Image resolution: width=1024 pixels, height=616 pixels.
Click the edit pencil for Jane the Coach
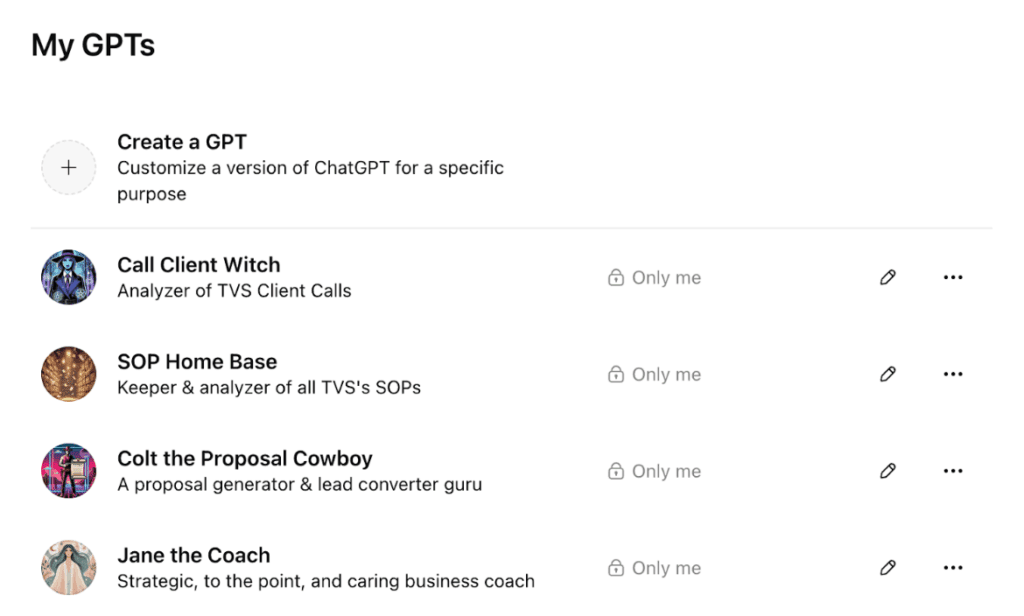(x=887, y=568)
